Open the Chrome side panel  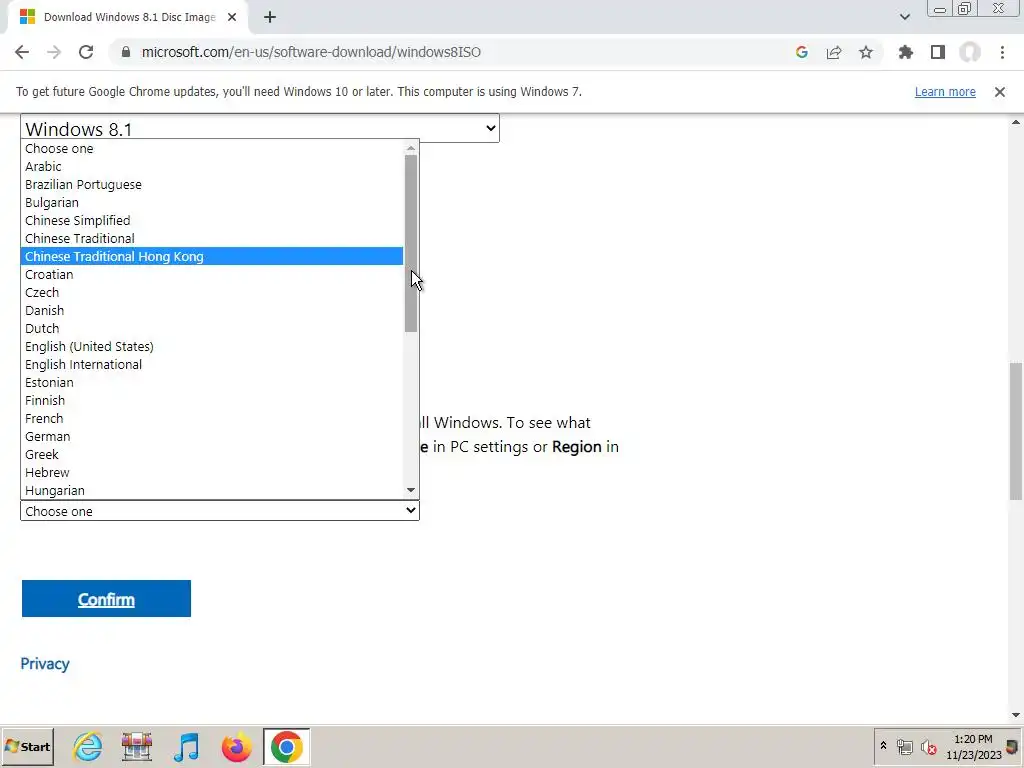click(x=938, y=52)
